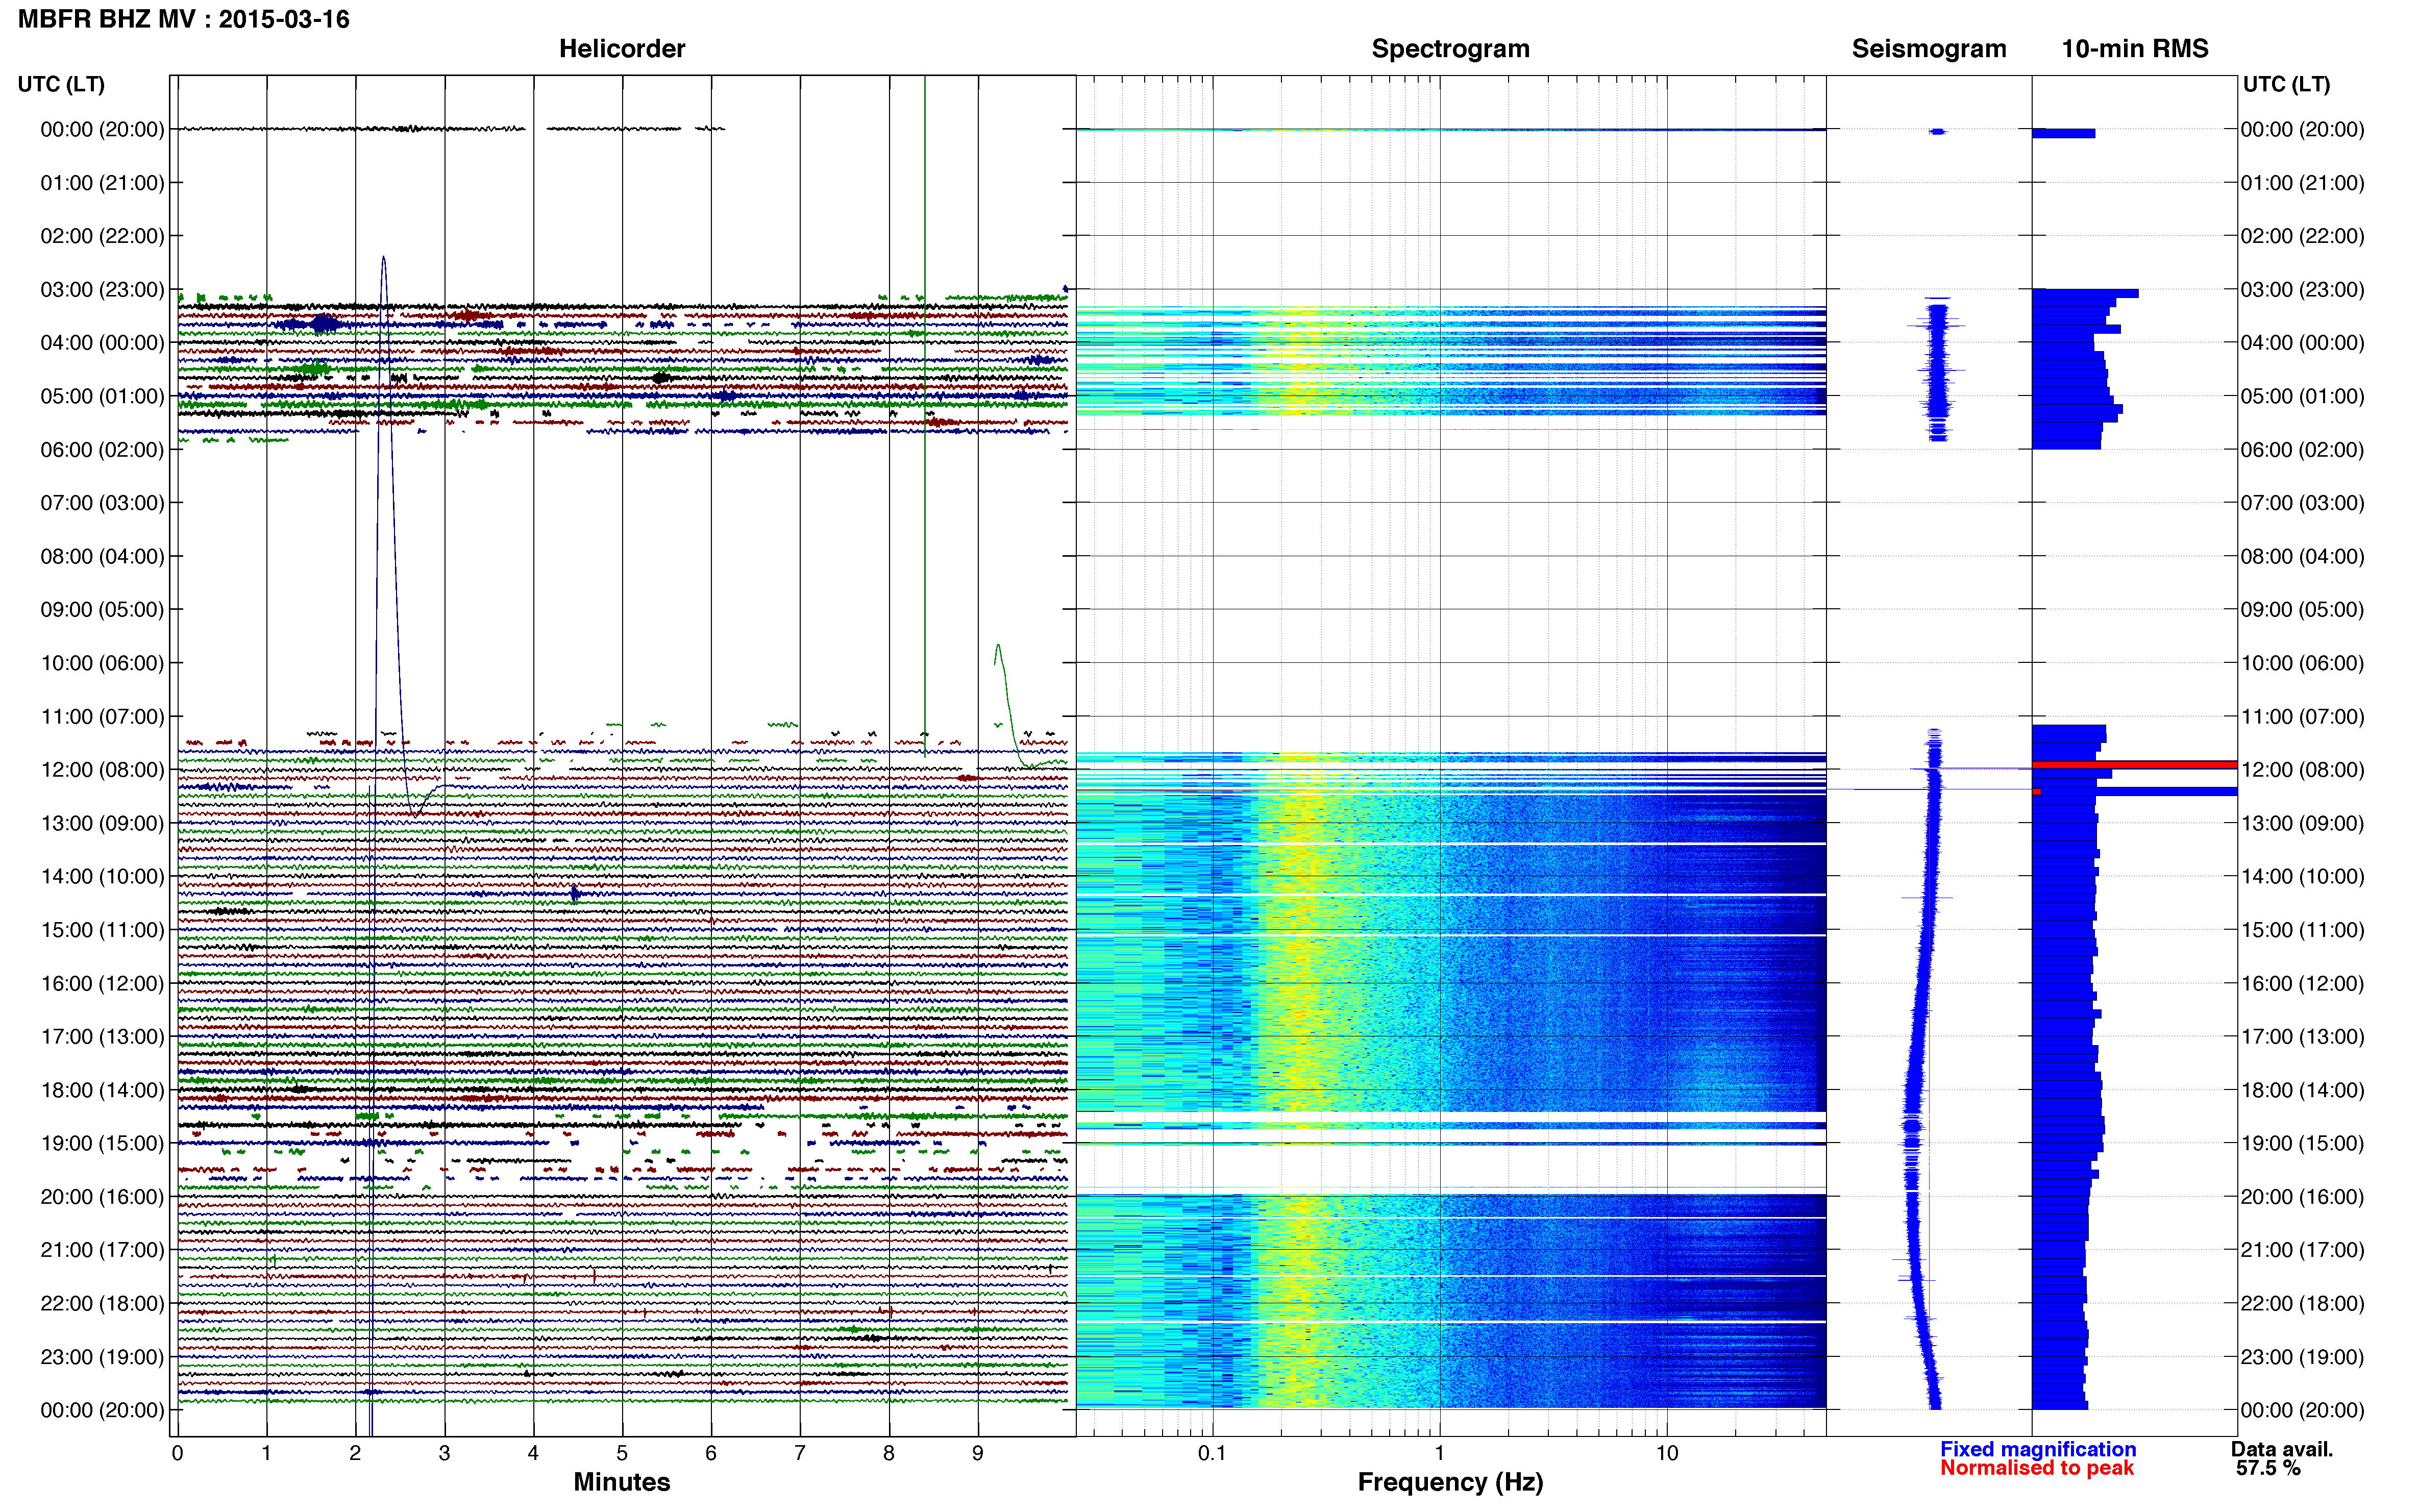
Task: Click the left 'UTC (LT)' axis label
Action: (61, 84)
